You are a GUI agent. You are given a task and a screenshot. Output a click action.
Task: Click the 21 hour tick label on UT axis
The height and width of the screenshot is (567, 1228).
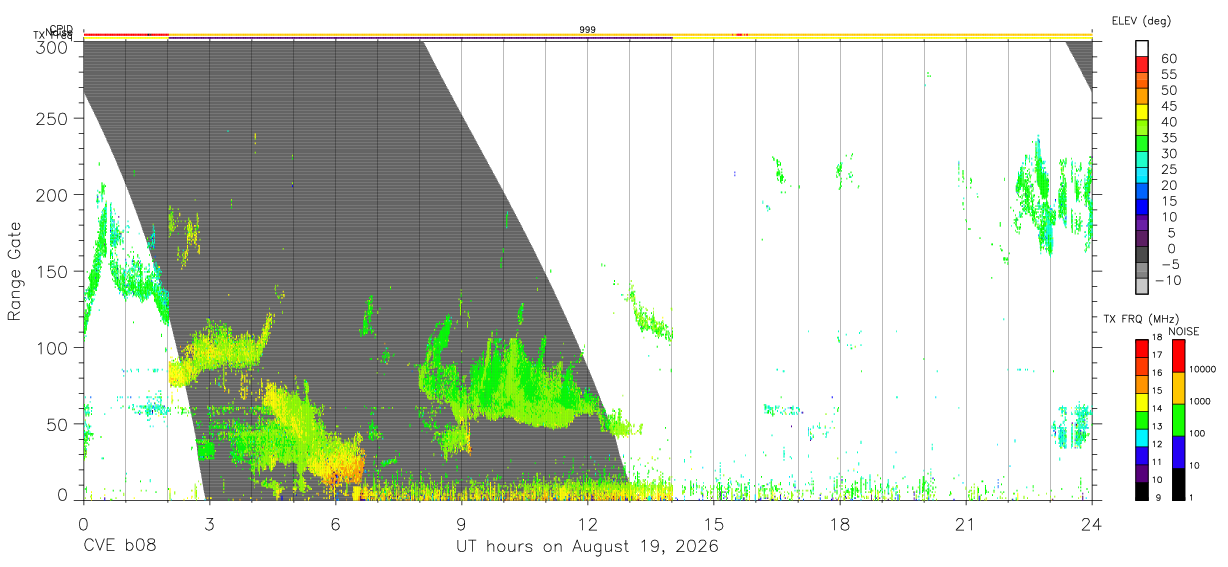(x=965, y=524)
